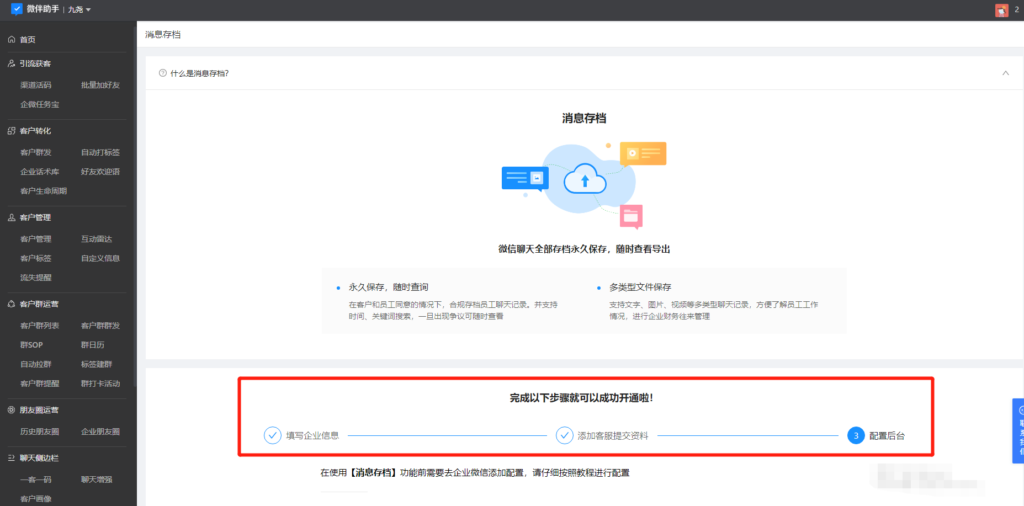Click the 微信聊天全部存档永久保存 tagline
This screenshot has height=506, width=1024.
(584, 249)
